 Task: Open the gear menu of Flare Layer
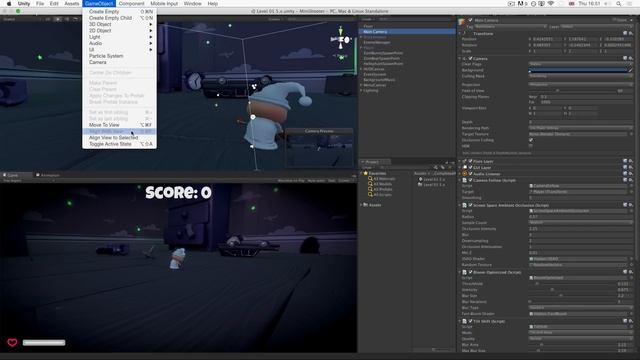pyautogui.click(x=631, y=161)
